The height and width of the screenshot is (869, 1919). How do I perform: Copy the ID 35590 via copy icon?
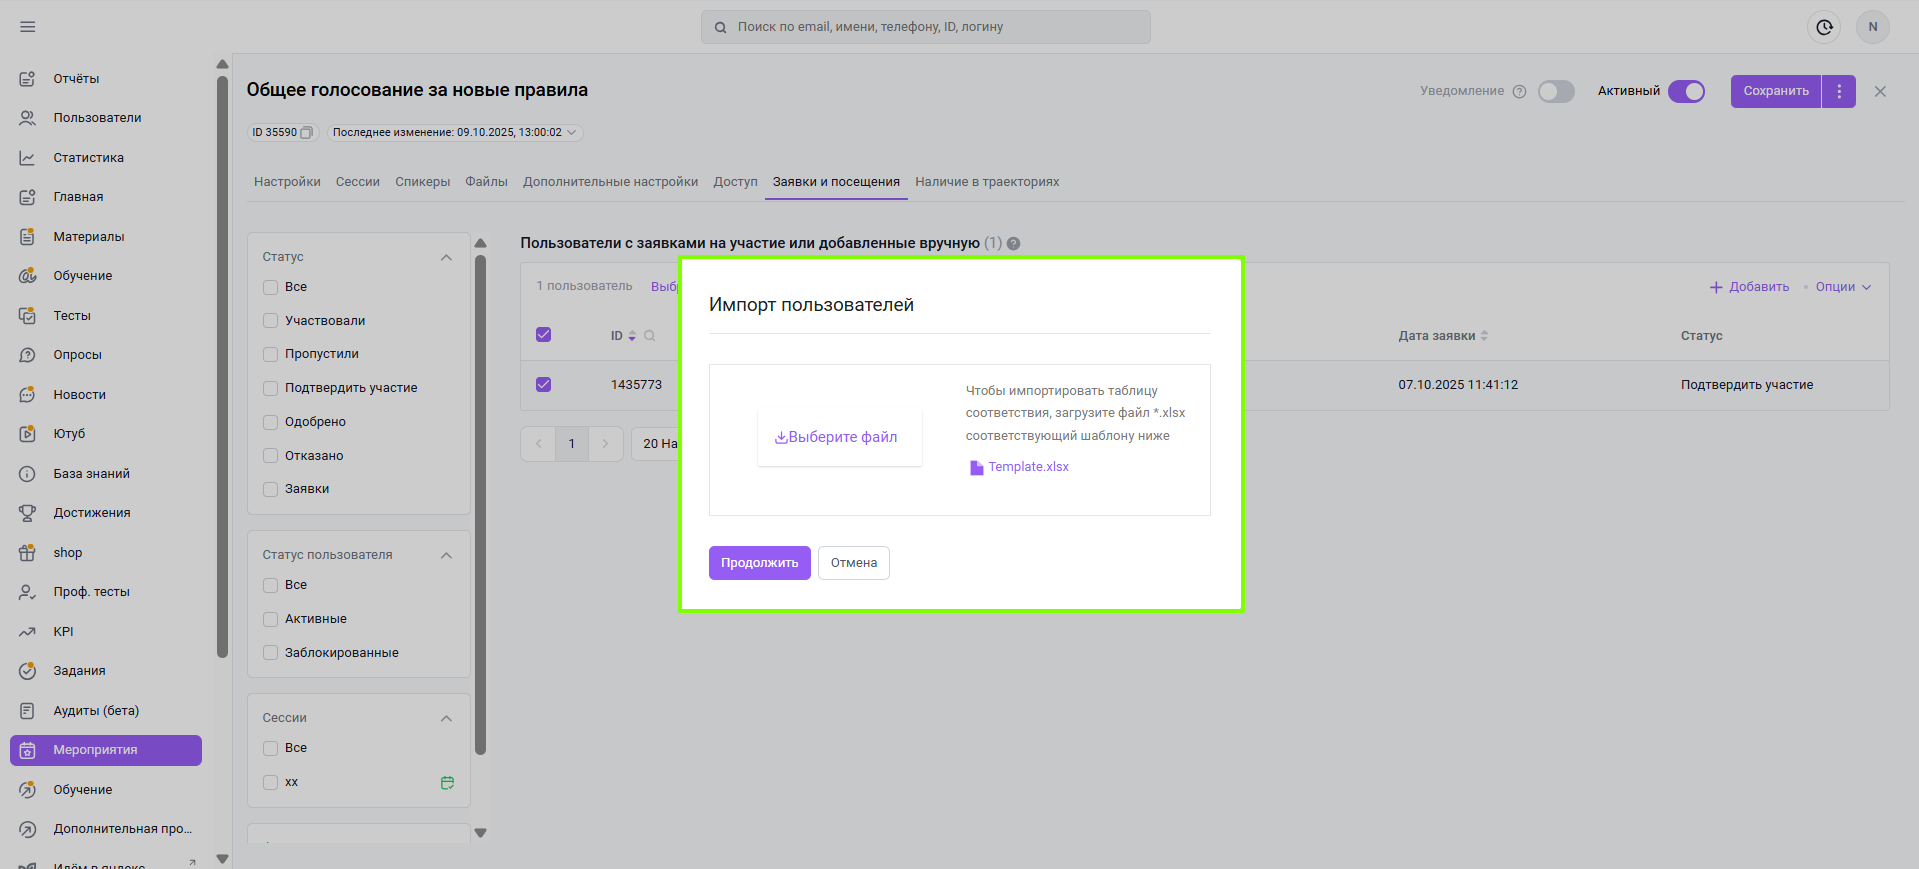pyautogui.click(x=307, y=132)
